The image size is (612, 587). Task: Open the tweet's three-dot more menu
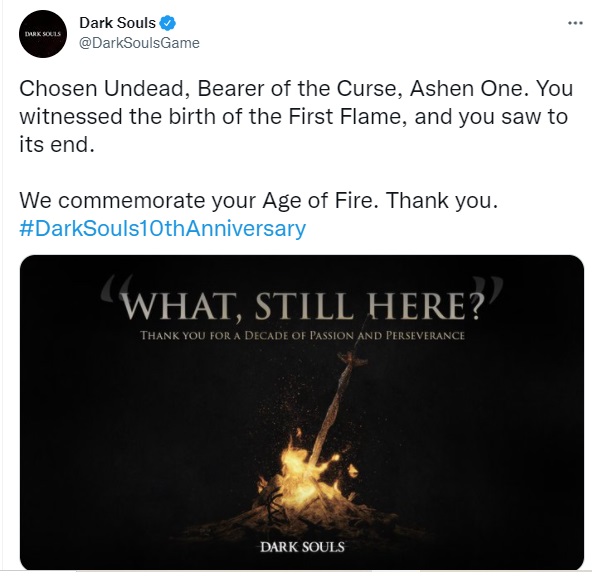click(573, 21)
